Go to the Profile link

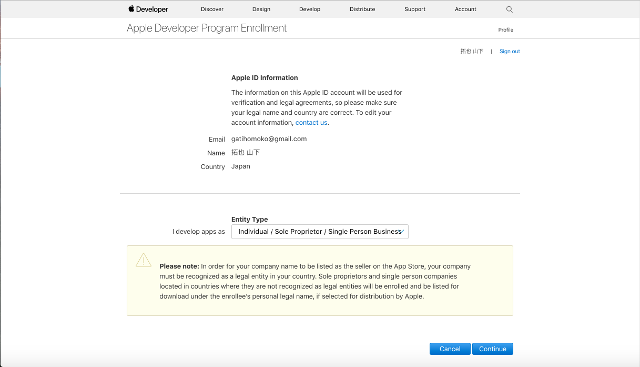point(505,30)
